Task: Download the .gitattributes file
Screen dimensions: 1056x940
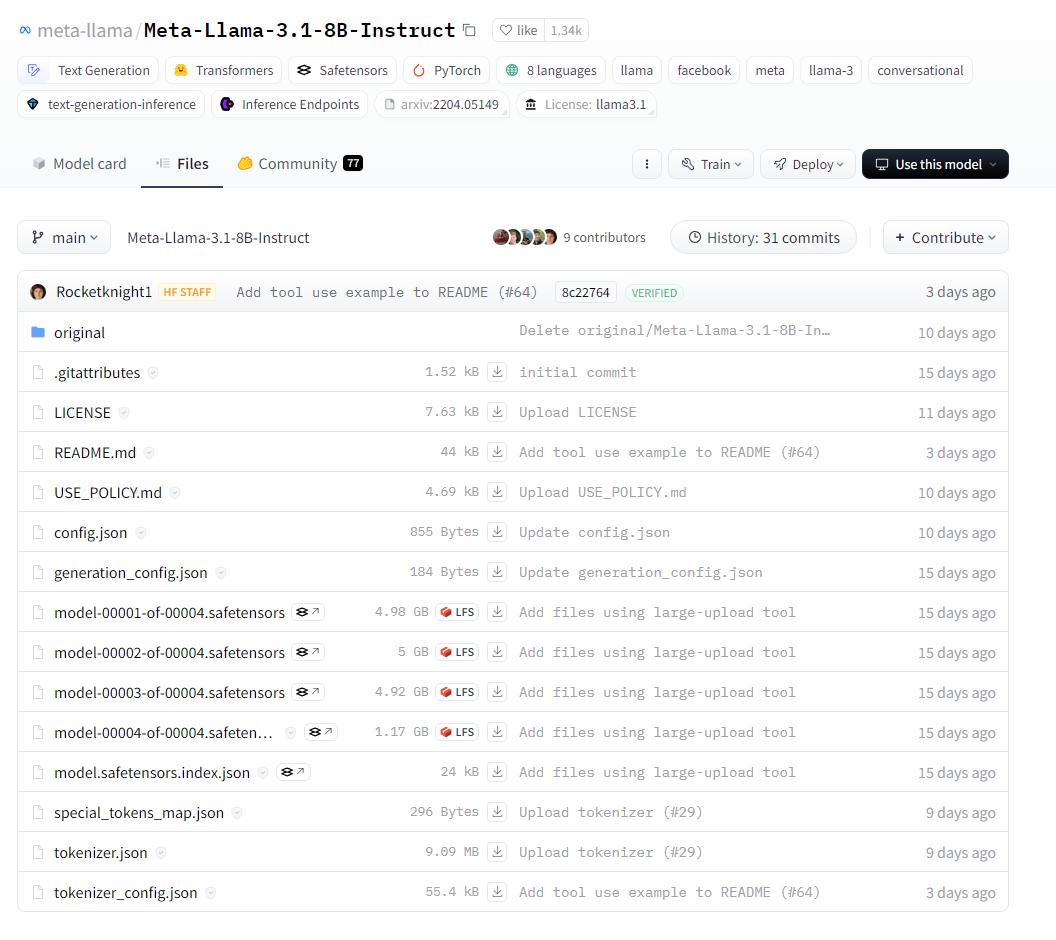Action: [x=497, y=372]
